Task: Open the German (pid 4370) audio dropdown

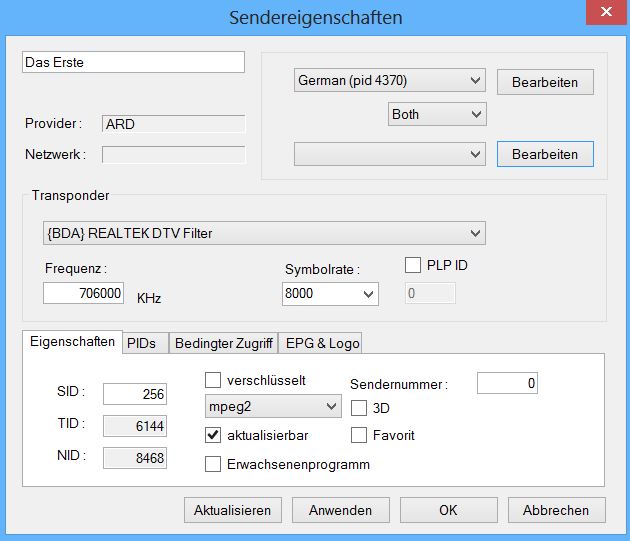Action: click(x=390, y=81)
